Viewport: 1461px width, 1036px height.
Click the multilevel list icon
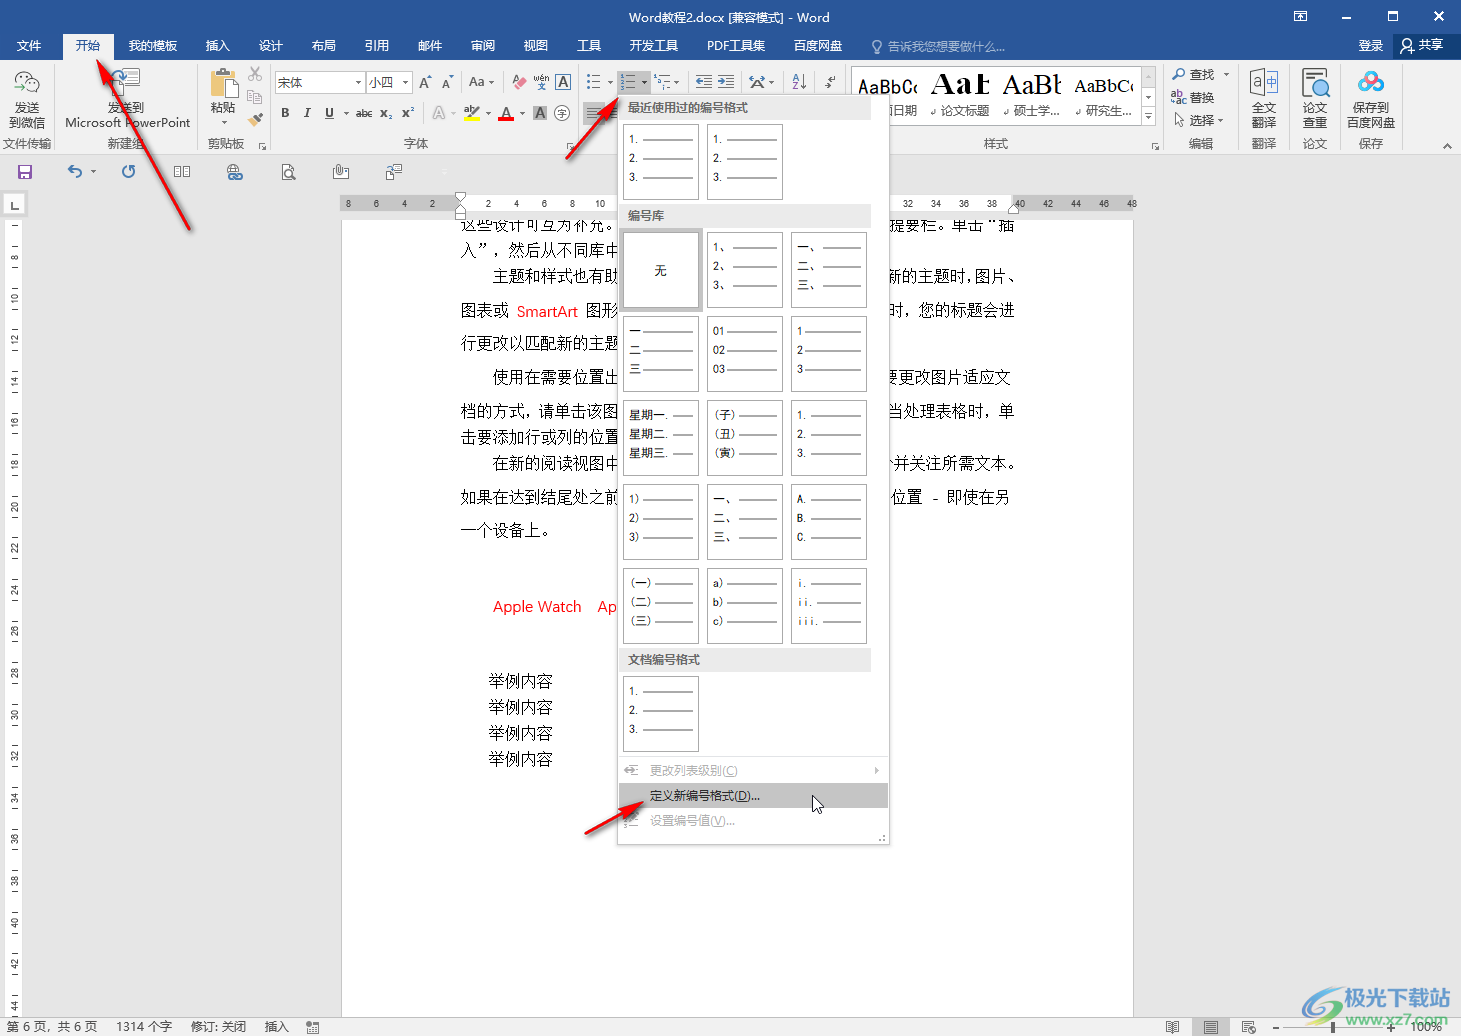coord(662,82)
